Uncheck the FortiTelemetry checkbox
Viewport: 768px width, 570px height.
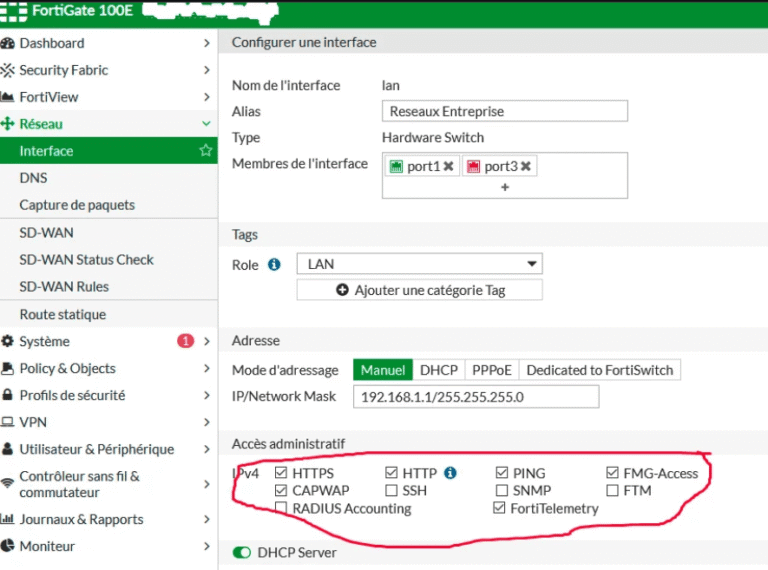(499, 508)
